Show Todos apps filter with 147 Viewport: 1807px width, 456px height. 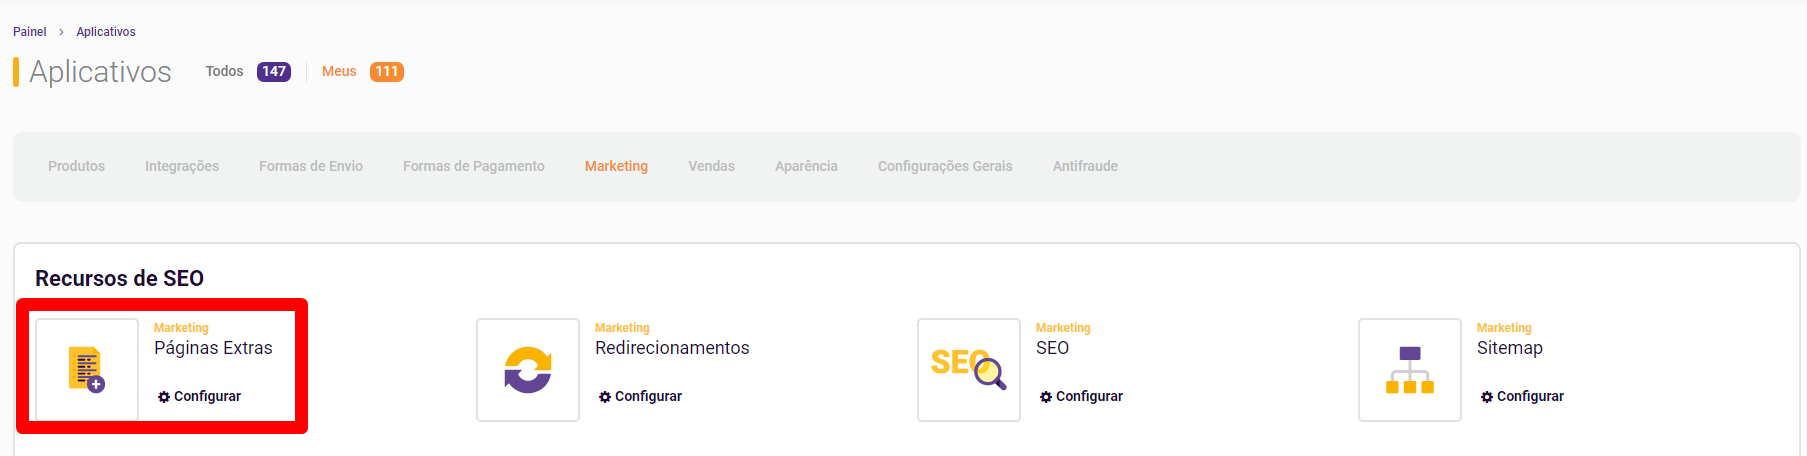(x=248, y=71)
